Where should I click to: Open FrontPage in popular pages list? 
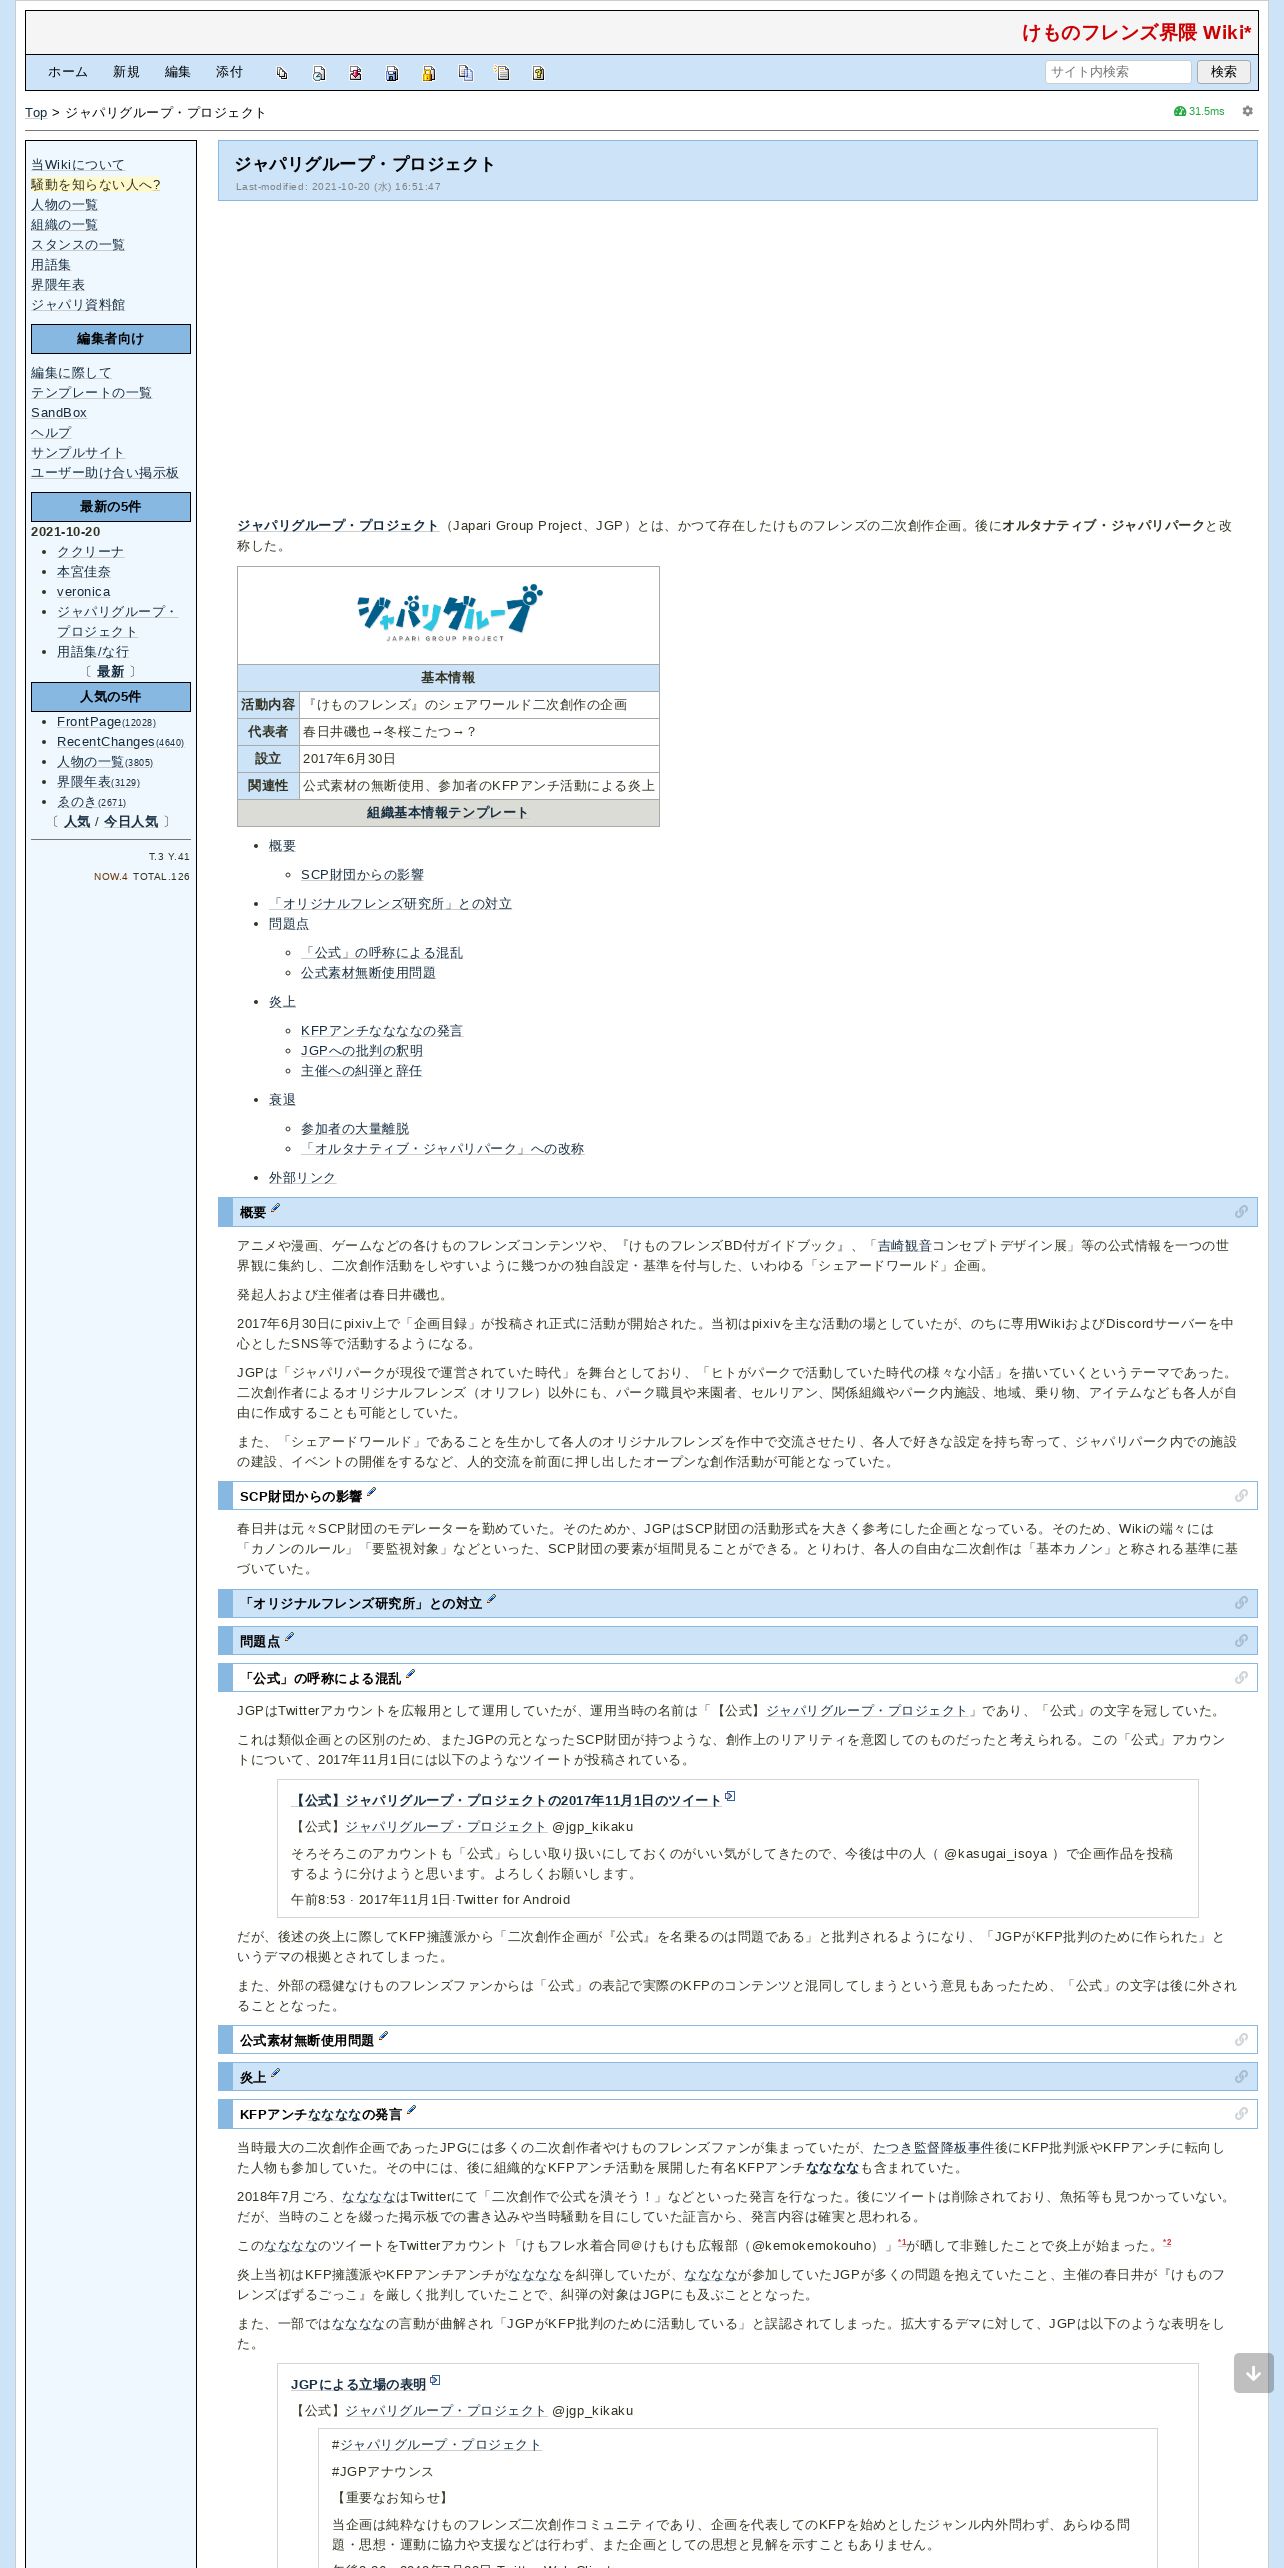(x=89, y=722)
